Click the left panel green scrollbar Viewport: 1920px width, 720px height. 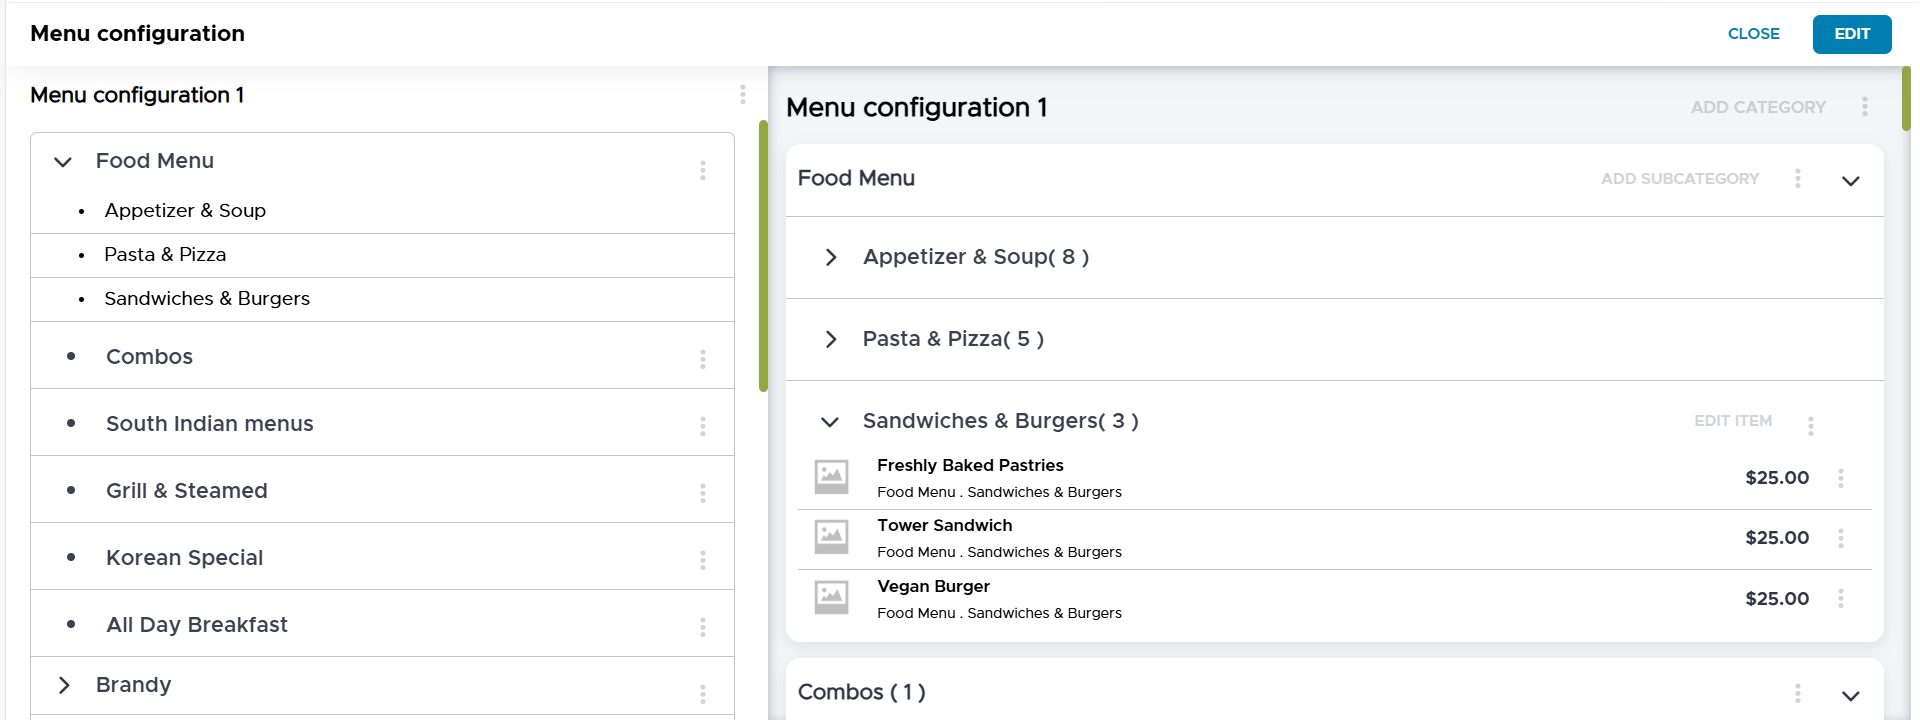pyautogui.click(x=763, y=255)
